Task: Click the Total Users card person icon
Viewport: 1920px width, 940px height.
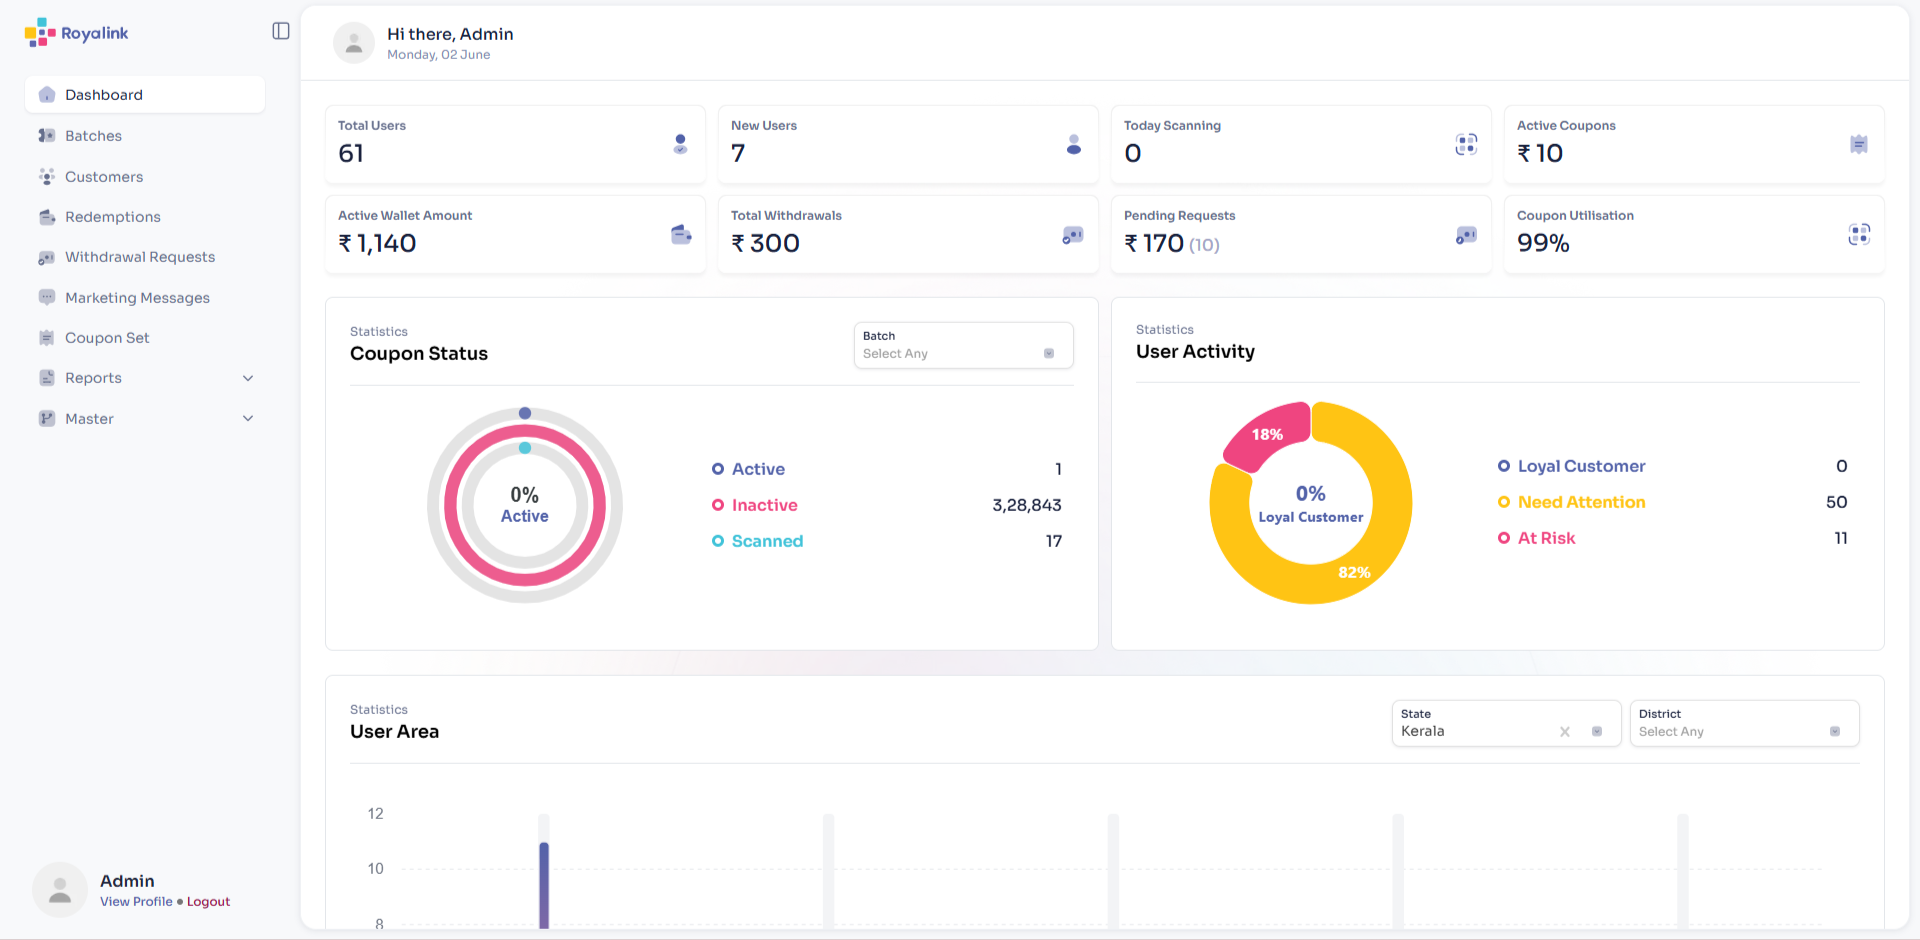Action: [x=681, y=145]
